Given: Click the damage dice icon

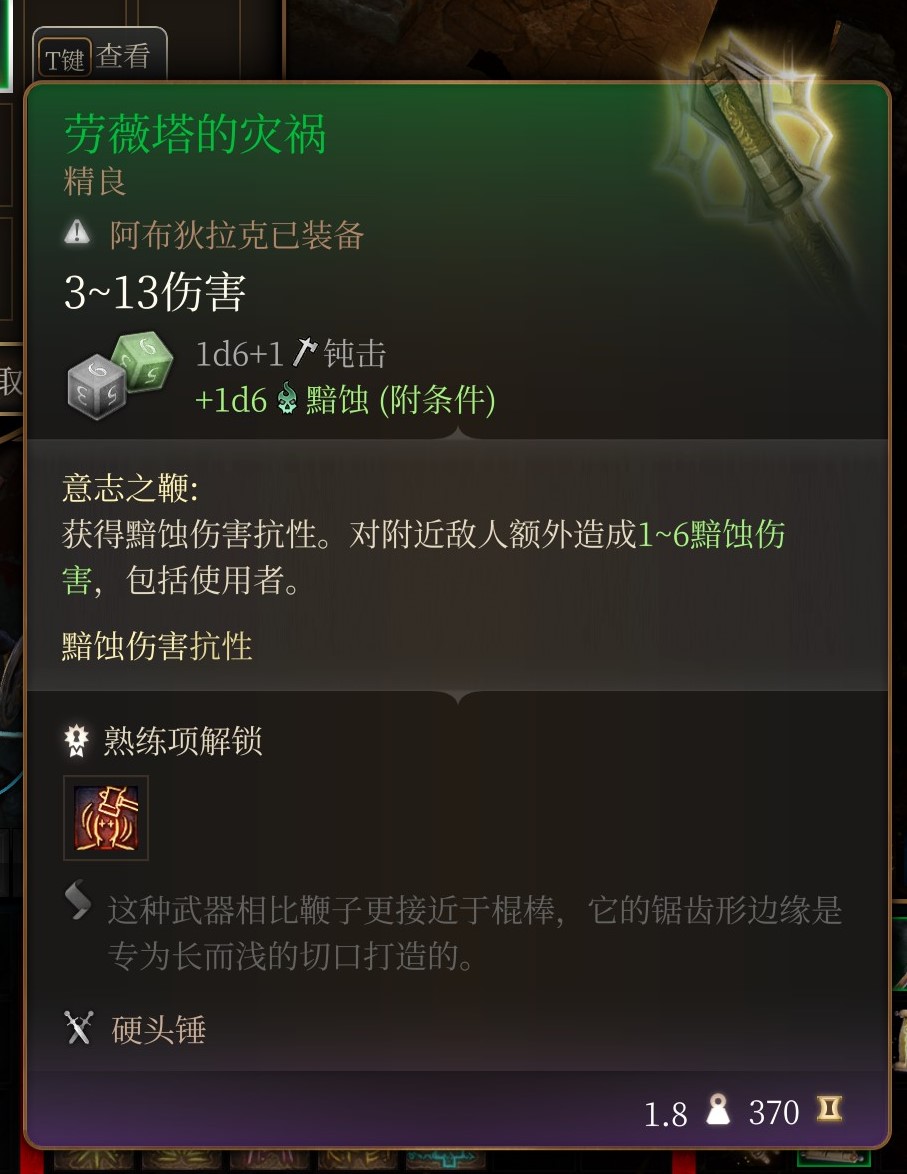Looking at the screenshot, I should [x=120, y=374].
